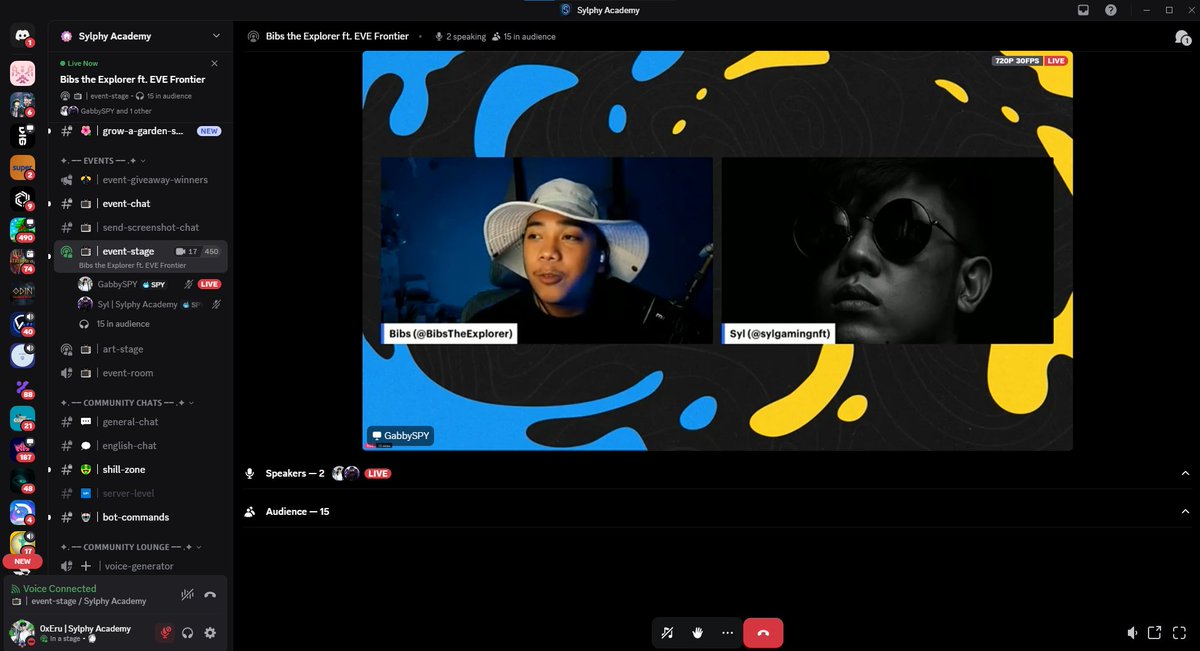The image size is (1200, 651).
Task: Open the general-chat channel
Action: [x=141, y=422]
